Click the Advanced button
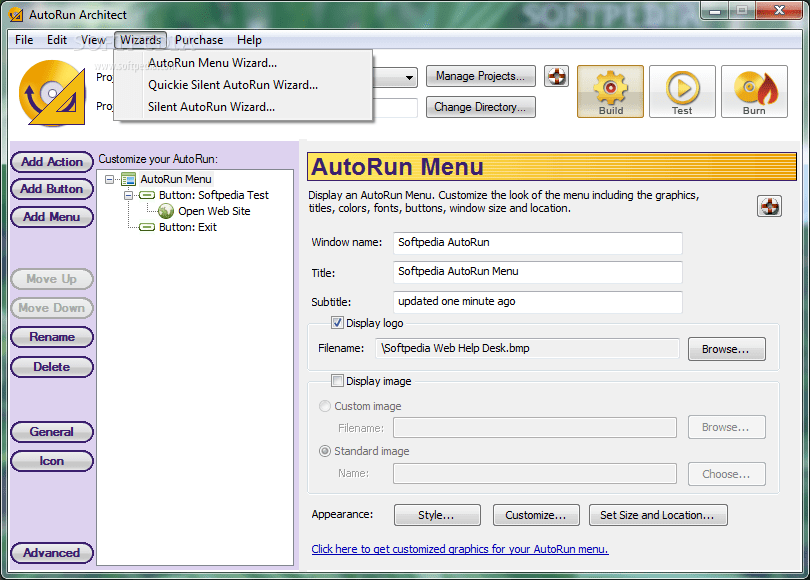810x580 pixels. coord(52,553)
